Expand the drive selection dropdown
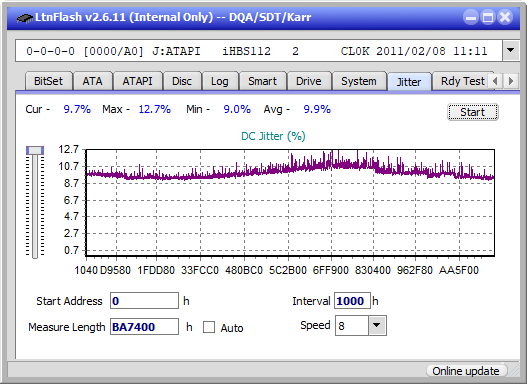Image resolution: width=527 pixels, height=384 pixels. pyautogui.click(x=511, y=50)
